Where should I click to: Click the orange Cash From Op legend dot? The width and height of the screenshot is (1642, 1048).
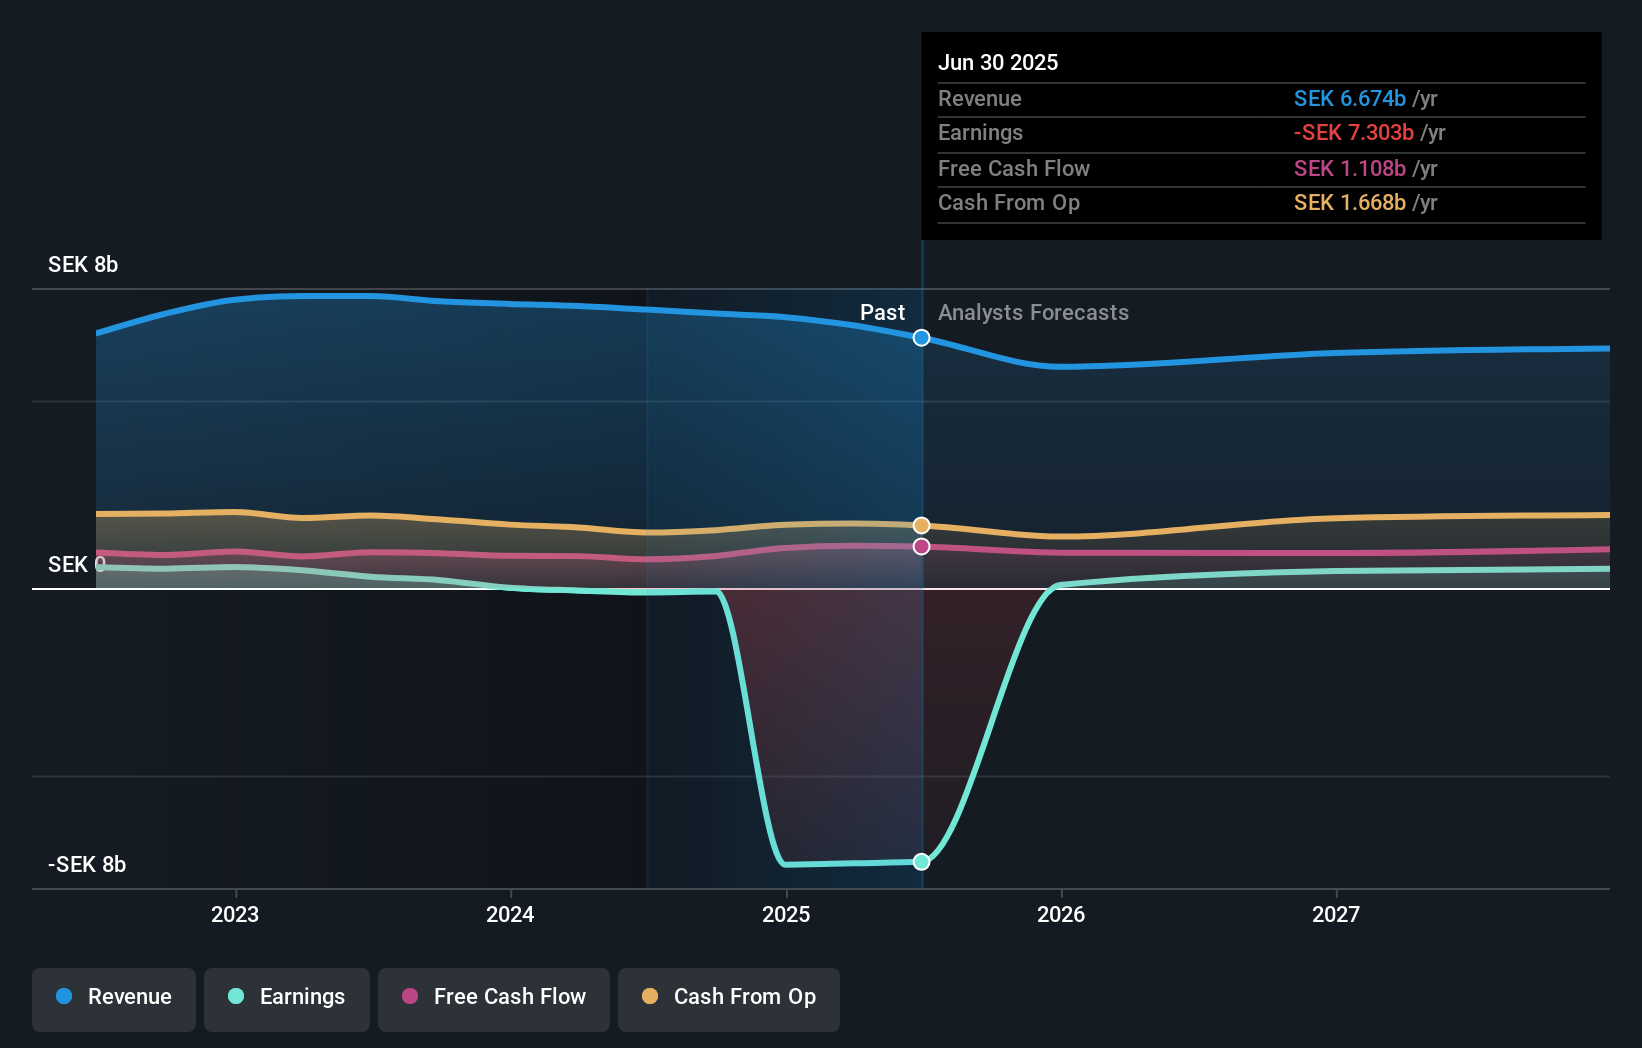point(650,997)
